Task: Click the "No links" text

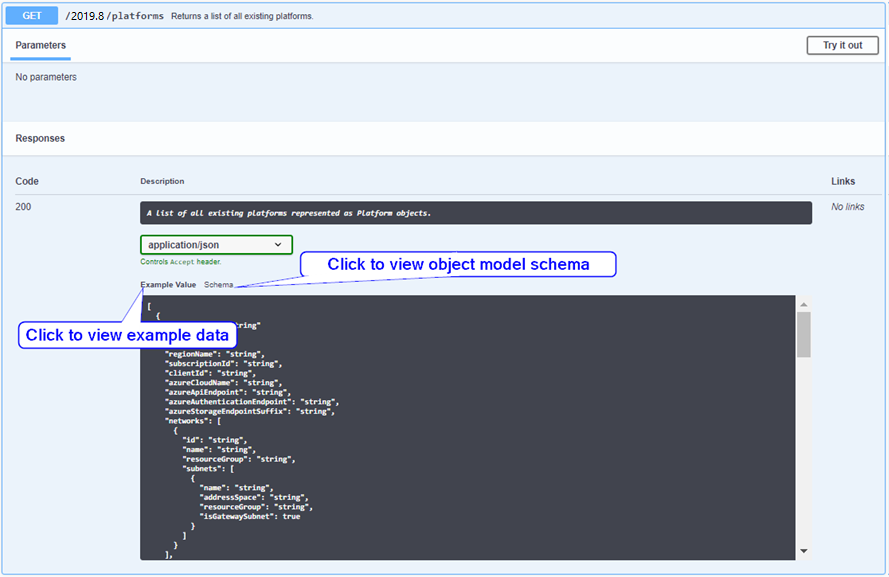Action: (847, 207)
